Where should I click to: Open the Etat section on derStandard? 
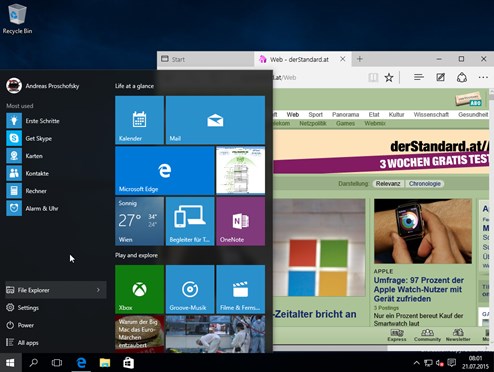click(x=374, y=114)
